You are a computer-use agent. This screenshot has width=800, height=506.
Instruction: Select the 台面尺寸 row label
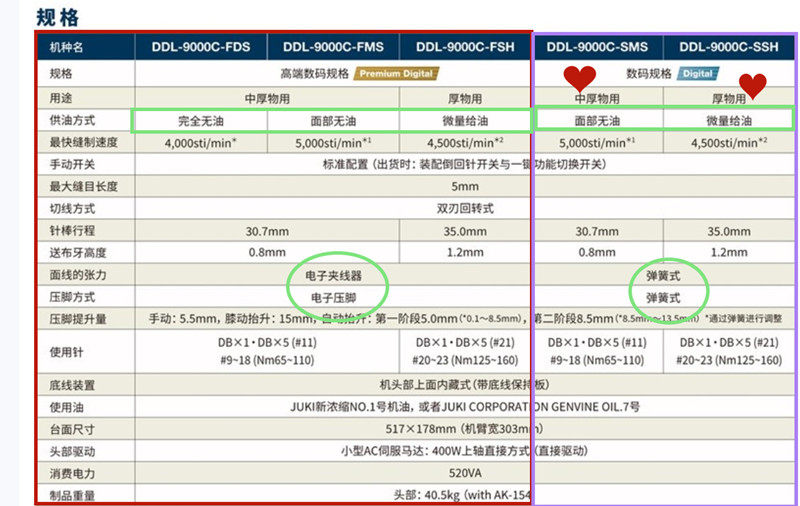tap(72, 429)
